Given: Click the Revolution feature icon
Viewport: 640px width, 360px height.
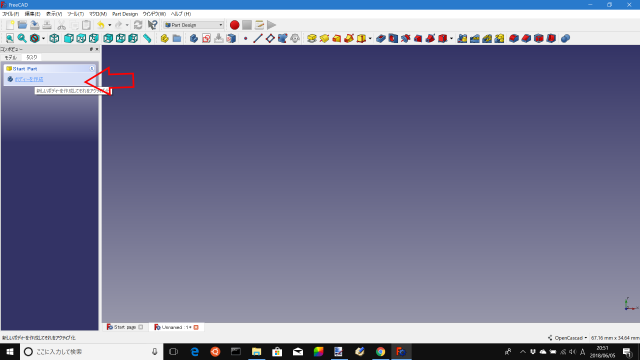Looking at the screenshot, I should point(324,38).
